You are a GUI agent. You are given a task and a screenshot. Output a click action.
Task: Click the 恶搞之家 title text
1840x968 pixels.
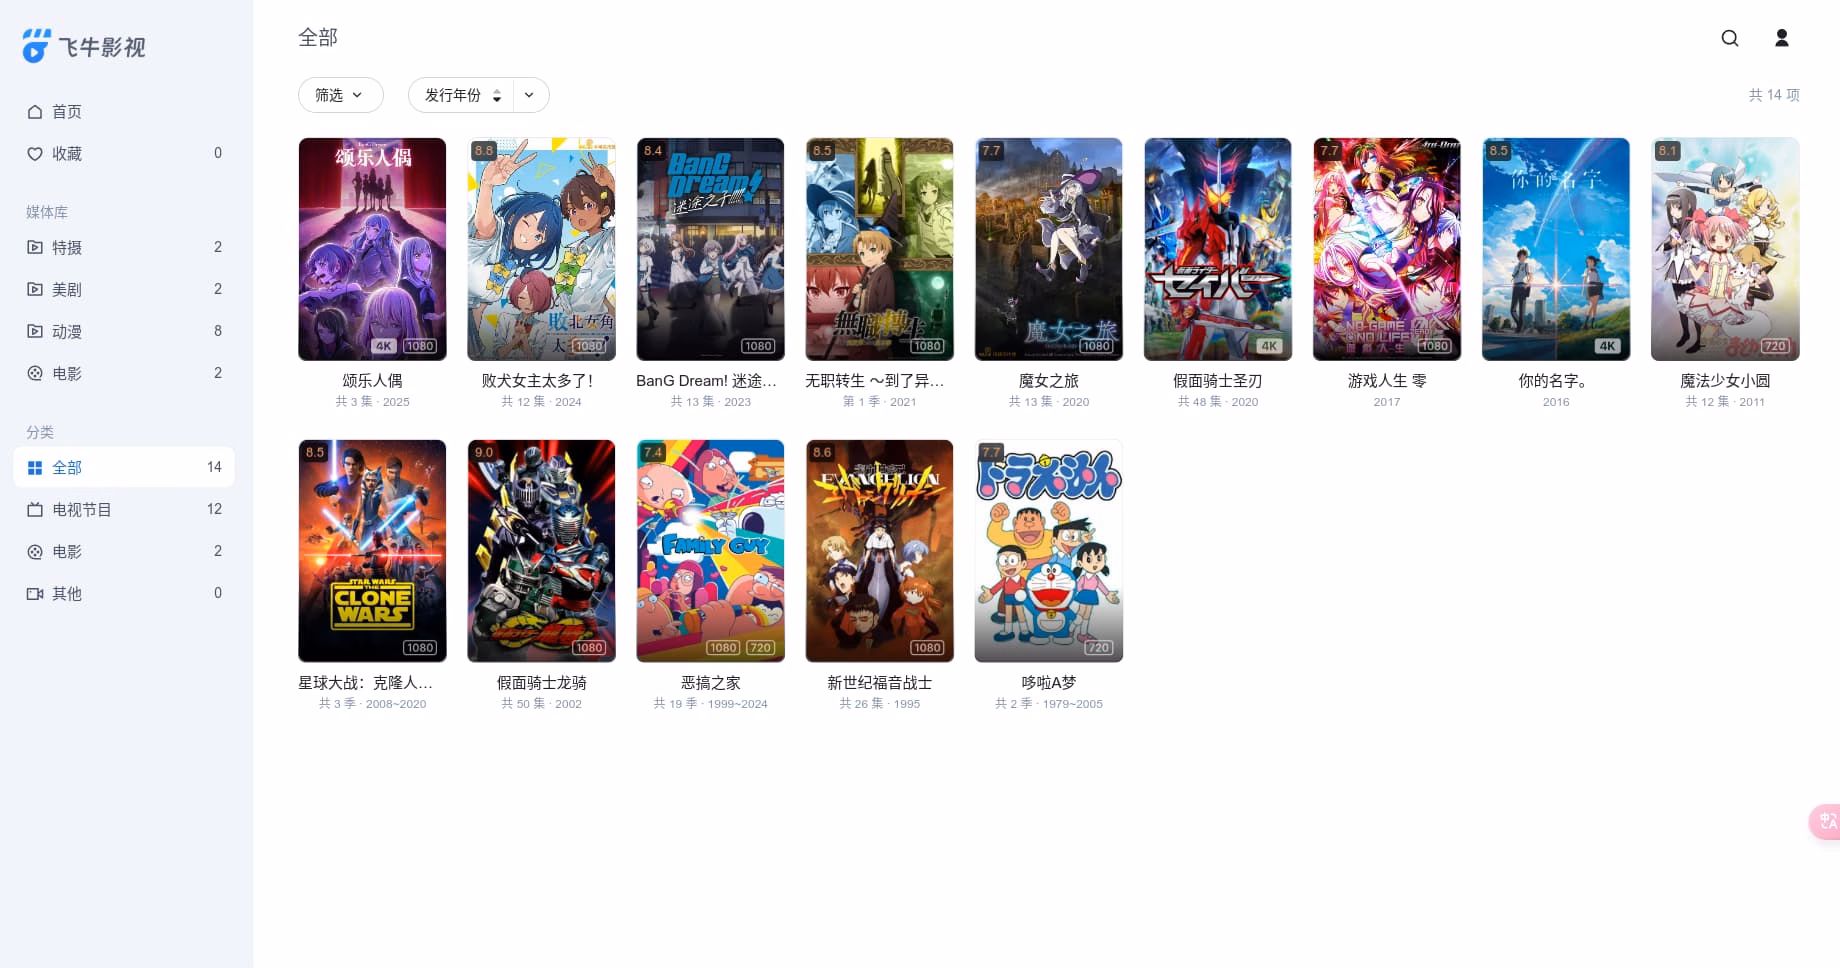(710, 683)
